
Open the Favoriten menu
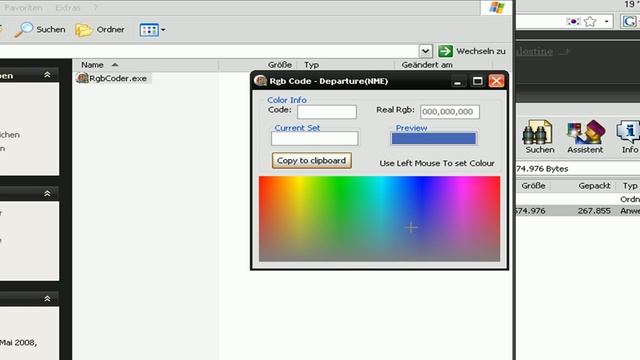tap(23, 8)
